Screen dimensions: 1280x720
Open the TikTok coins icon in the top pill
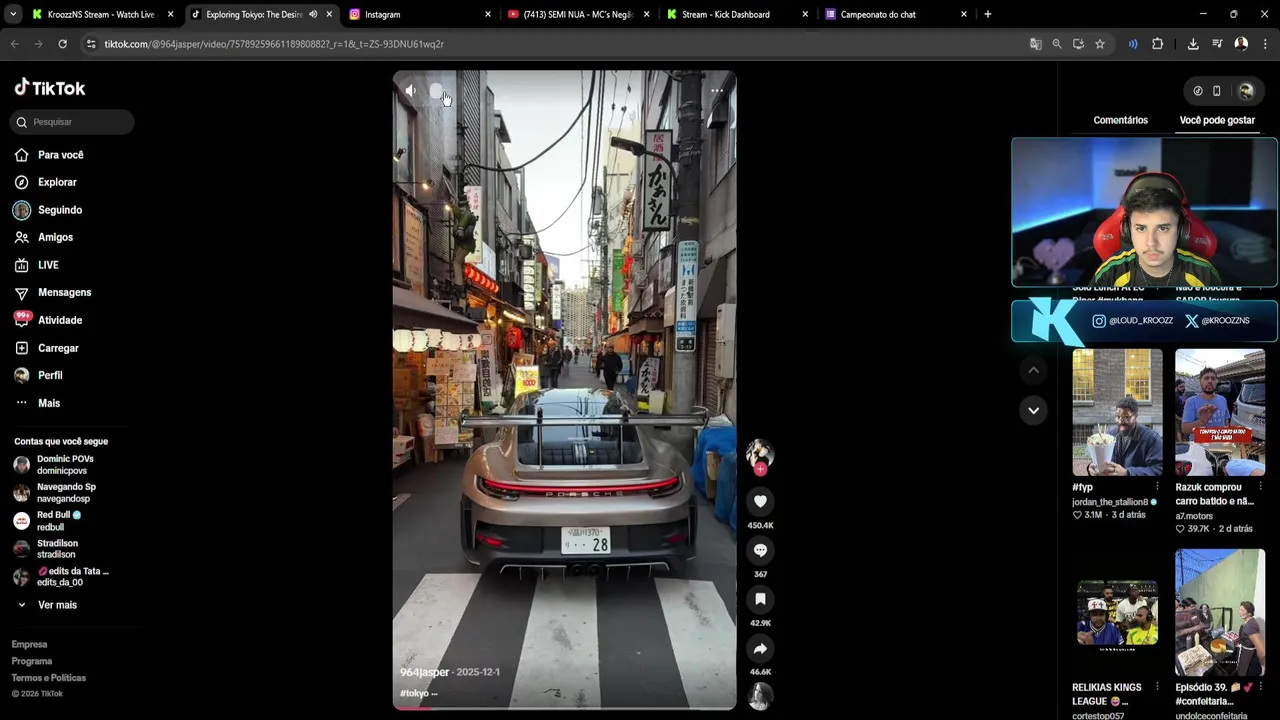tap(1198, 91)
